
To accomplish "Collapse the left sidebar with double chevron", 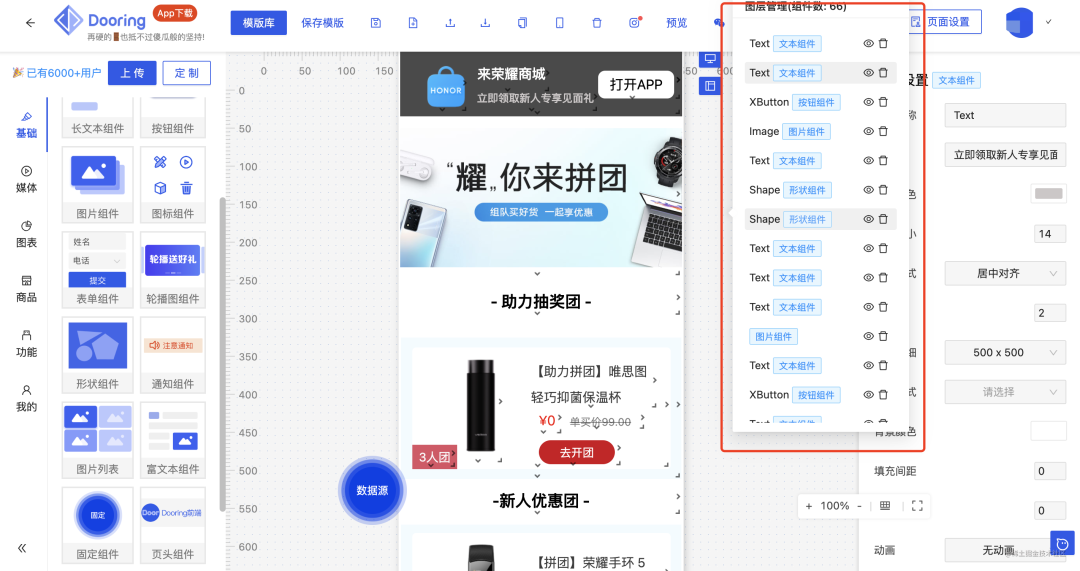I will (x=22, y=548).
